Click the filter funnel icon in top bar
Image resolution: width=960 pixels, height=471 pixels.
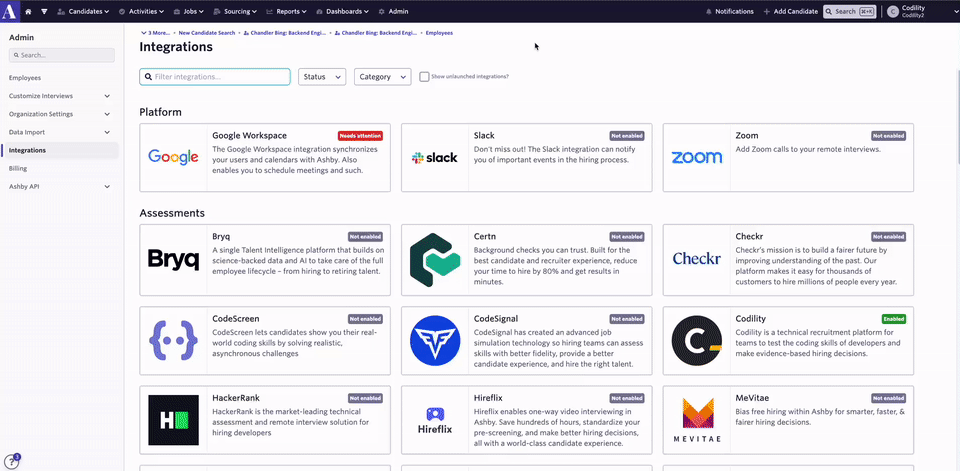[x=44, y=12]
